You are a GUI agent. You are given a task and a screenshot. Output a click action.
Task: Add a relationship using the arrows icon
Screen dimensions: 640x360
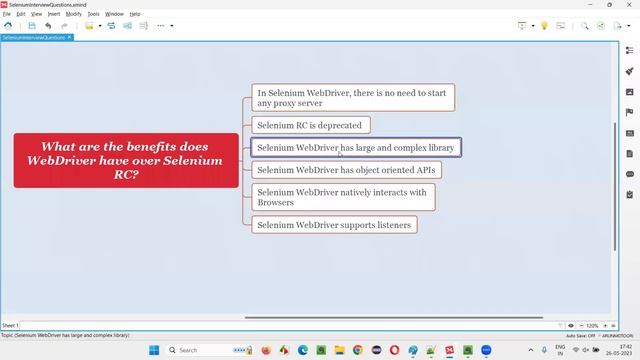click(x=111, y=26)
